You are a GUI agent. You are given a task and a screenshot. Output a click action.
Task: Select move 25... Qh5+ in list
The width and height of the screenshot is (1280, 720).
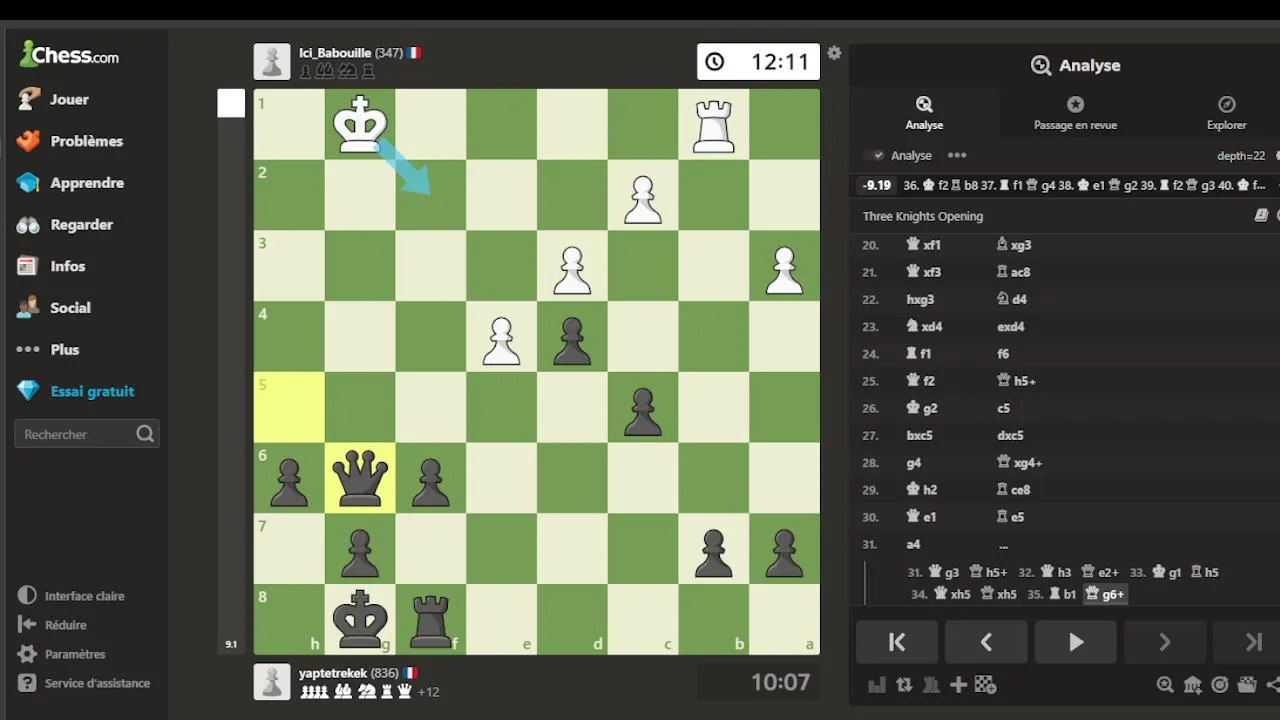(1014, 381)
